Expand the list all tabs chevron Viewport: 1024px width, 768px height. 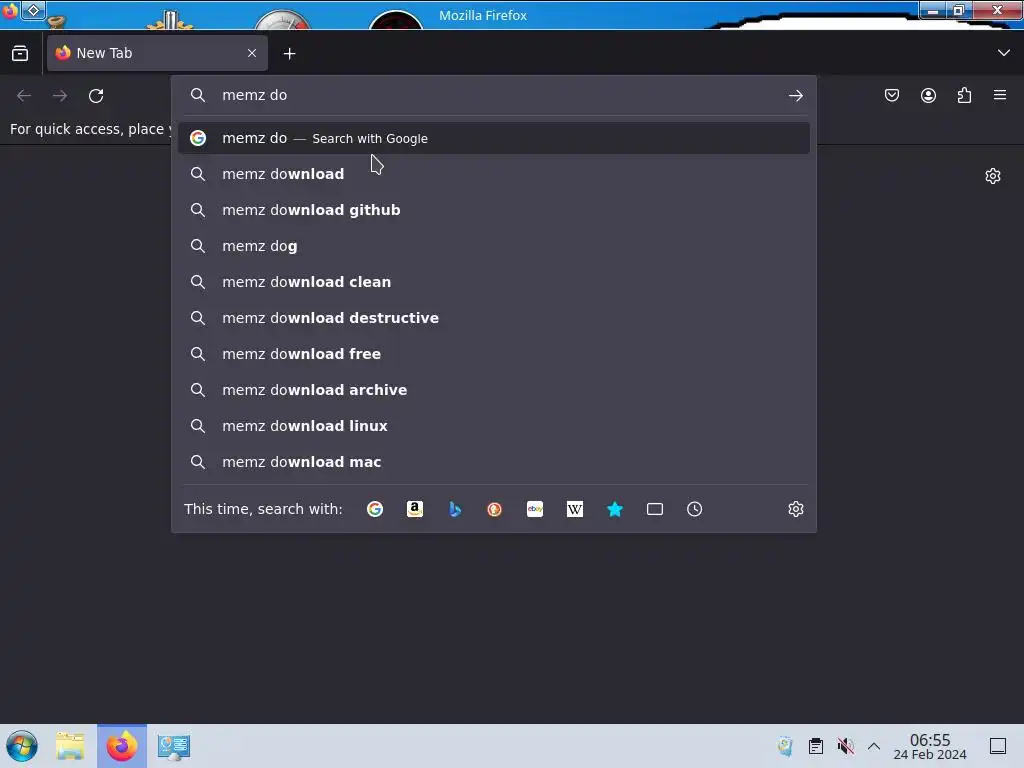pos(1004,53)
